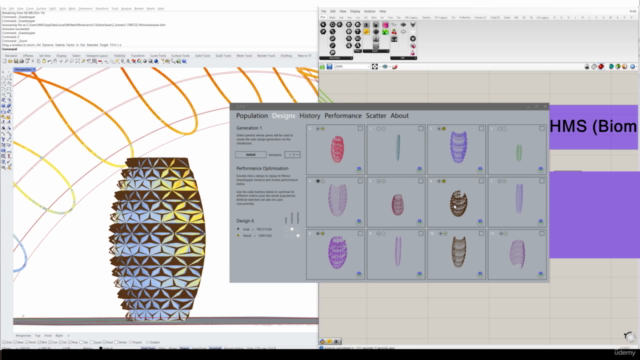This screenshot has width=640, height=360.
Task: Expand the Geometry panel bar in Grasshopper ribbon
Action: pos(336,58)
